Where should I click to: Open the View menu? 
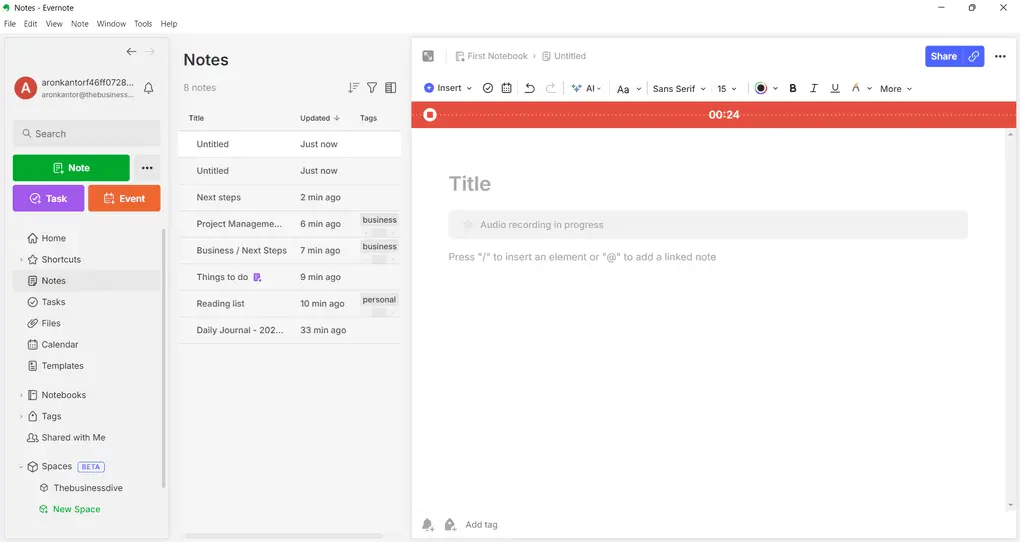click(54, 23)
